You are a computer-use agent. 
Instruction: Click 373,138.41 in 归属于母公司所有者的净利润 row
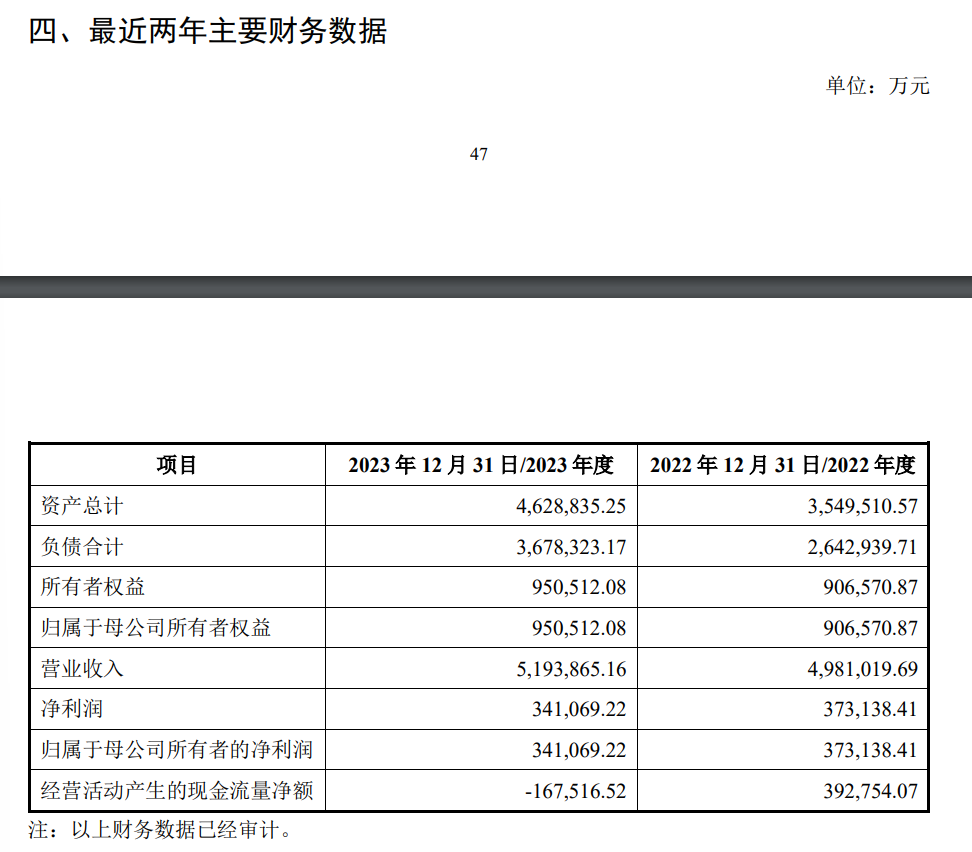[x=870, y=750]
